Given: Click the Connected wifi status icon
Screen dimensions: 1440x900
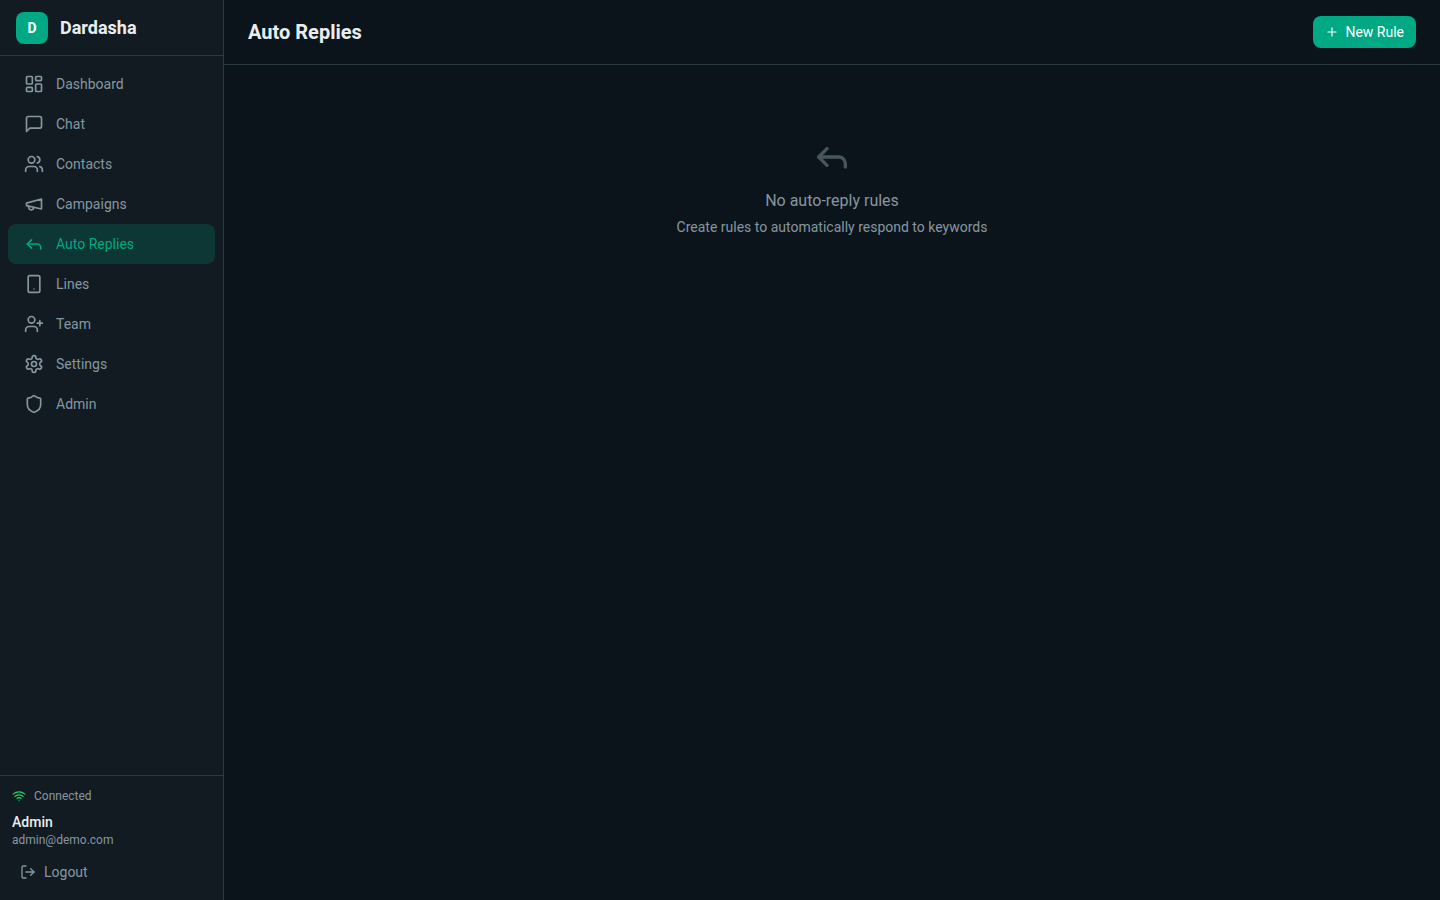Looking at the screenshot, I should [19, 796].
